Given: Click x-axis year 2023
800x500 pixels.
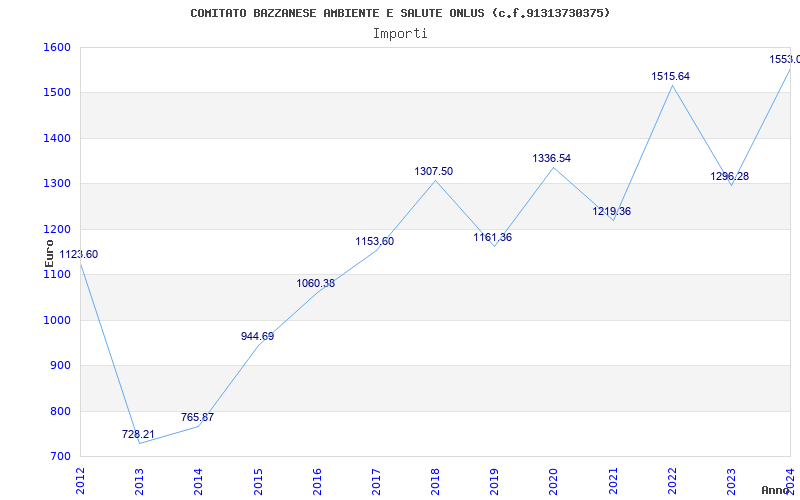Looking at the screenshot, I should click(731, 481).
